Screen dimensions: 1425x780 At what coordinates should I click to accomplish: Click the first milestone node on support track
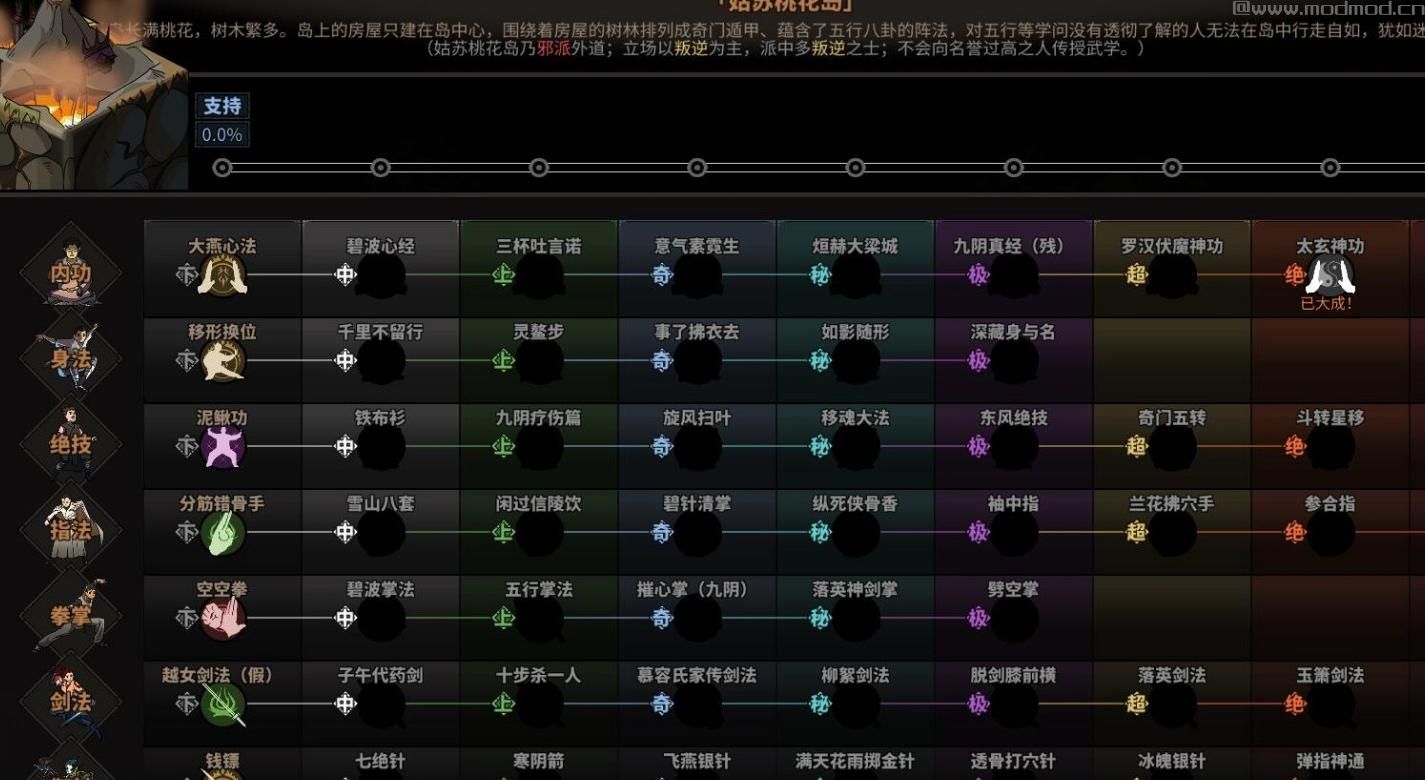[223, 168]
